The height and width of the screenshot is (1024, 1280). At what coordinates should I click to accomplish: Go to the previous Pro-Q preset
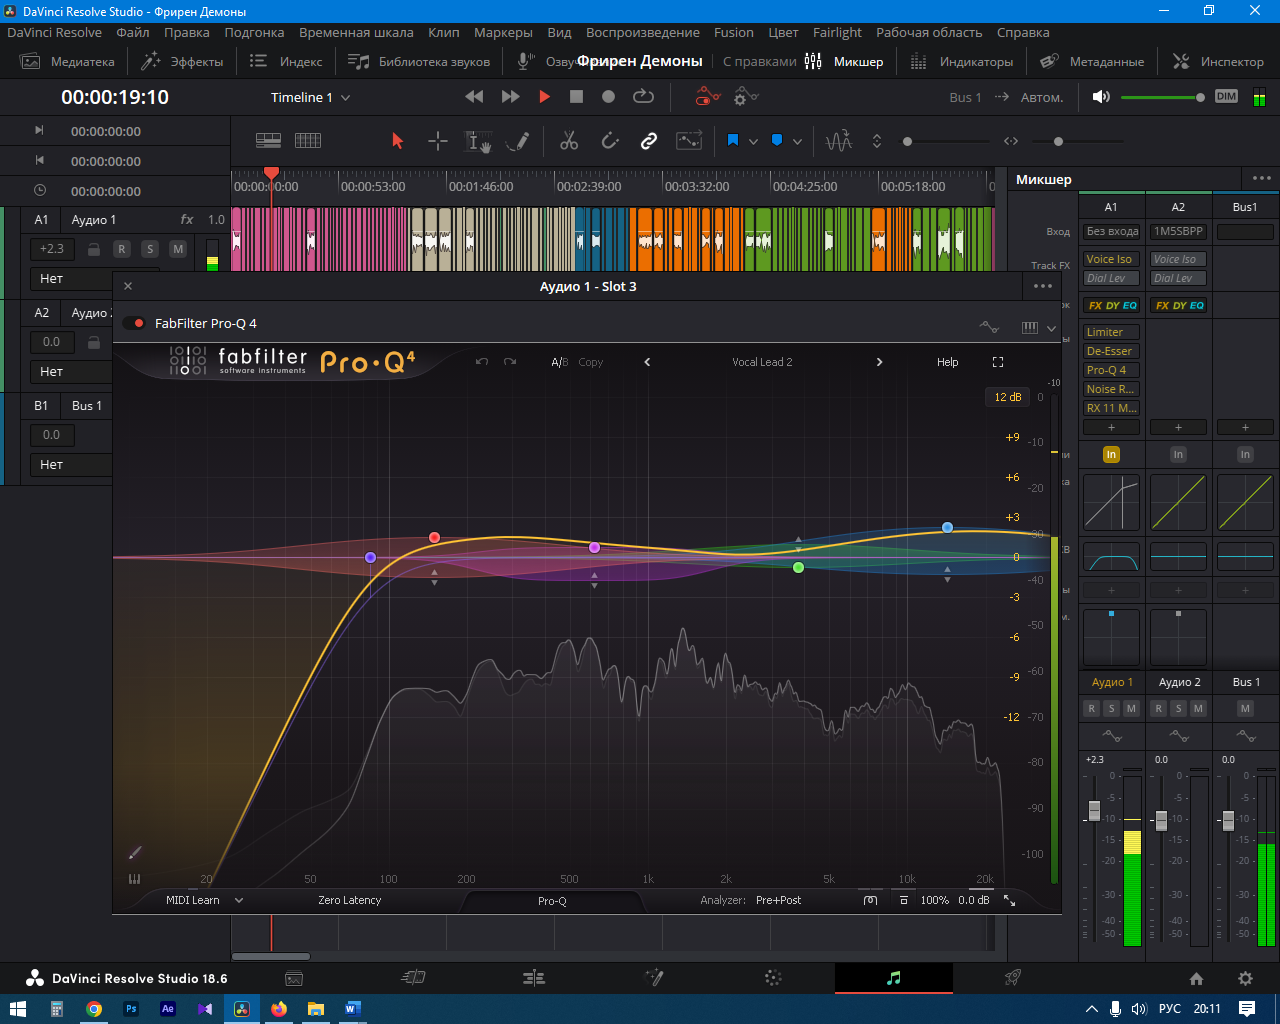point(647,362)
